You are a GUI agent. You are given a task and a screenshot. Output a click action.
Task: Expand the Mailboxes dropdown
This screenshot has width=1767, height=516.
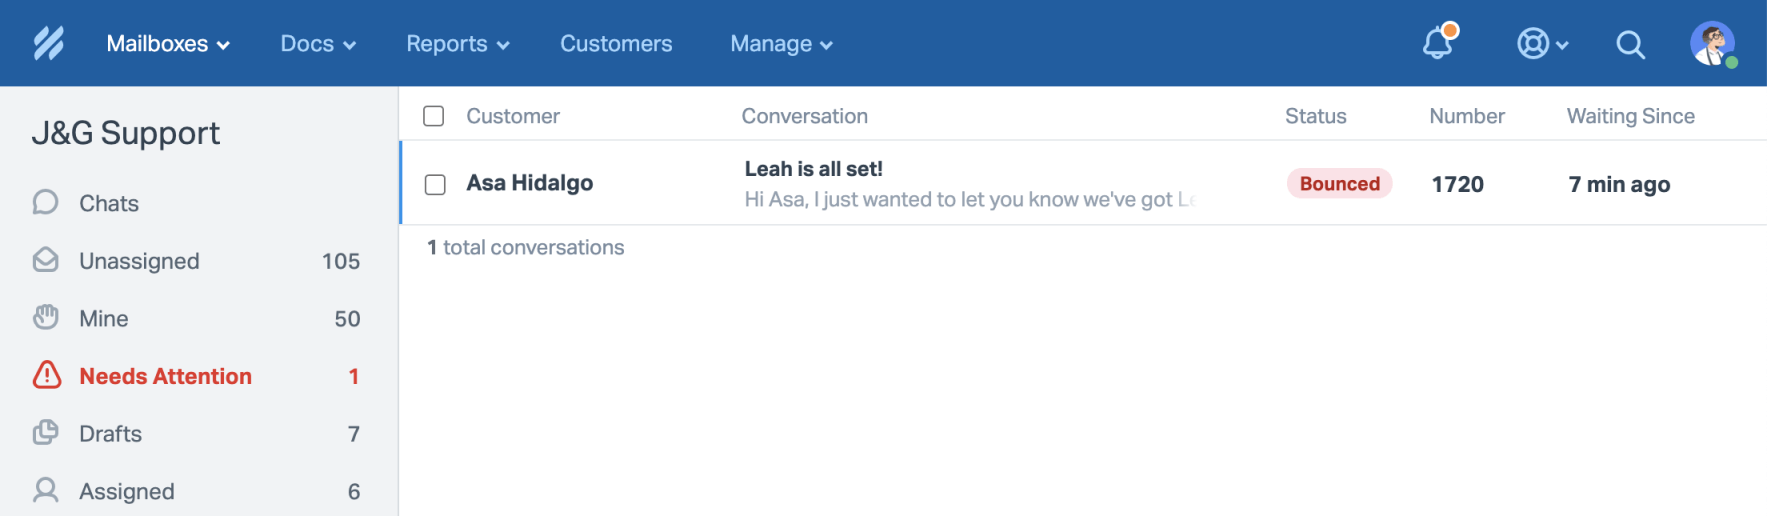[x=168, y=44]
